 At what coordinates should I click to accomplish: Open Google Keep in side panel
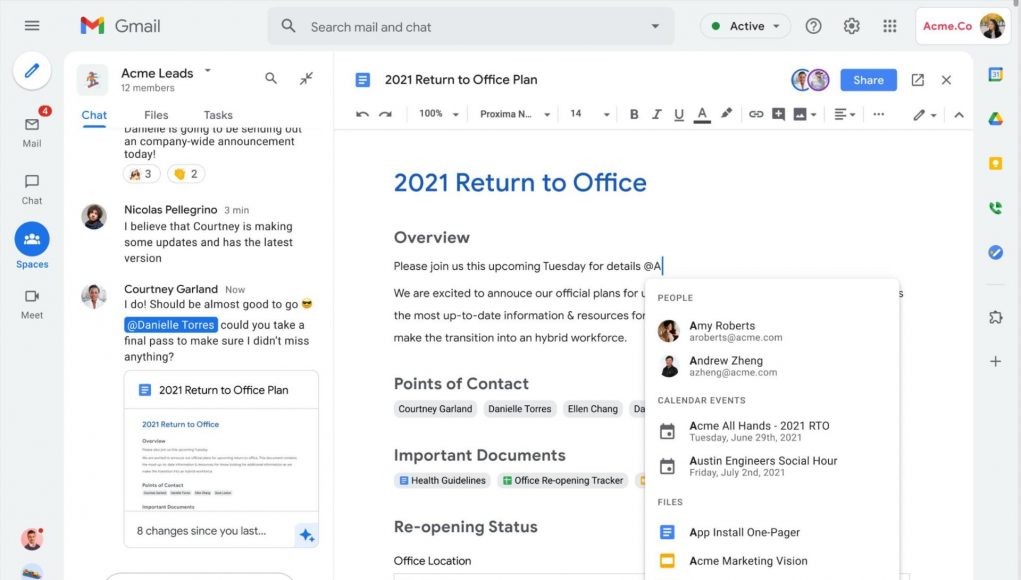coord(995,164)
